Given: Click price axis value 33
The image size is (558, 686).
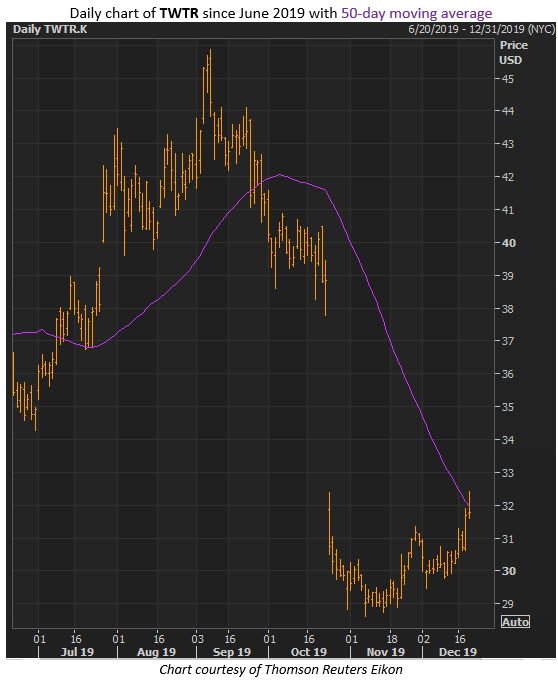Looking at the screenshot, I should (x=508, y=473).
